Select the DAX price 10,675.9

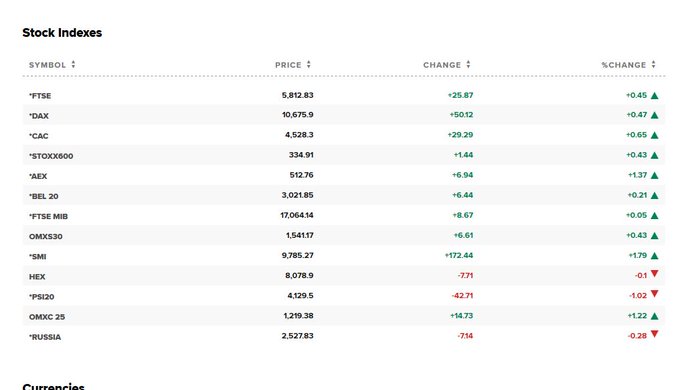(x=298, y=115)
